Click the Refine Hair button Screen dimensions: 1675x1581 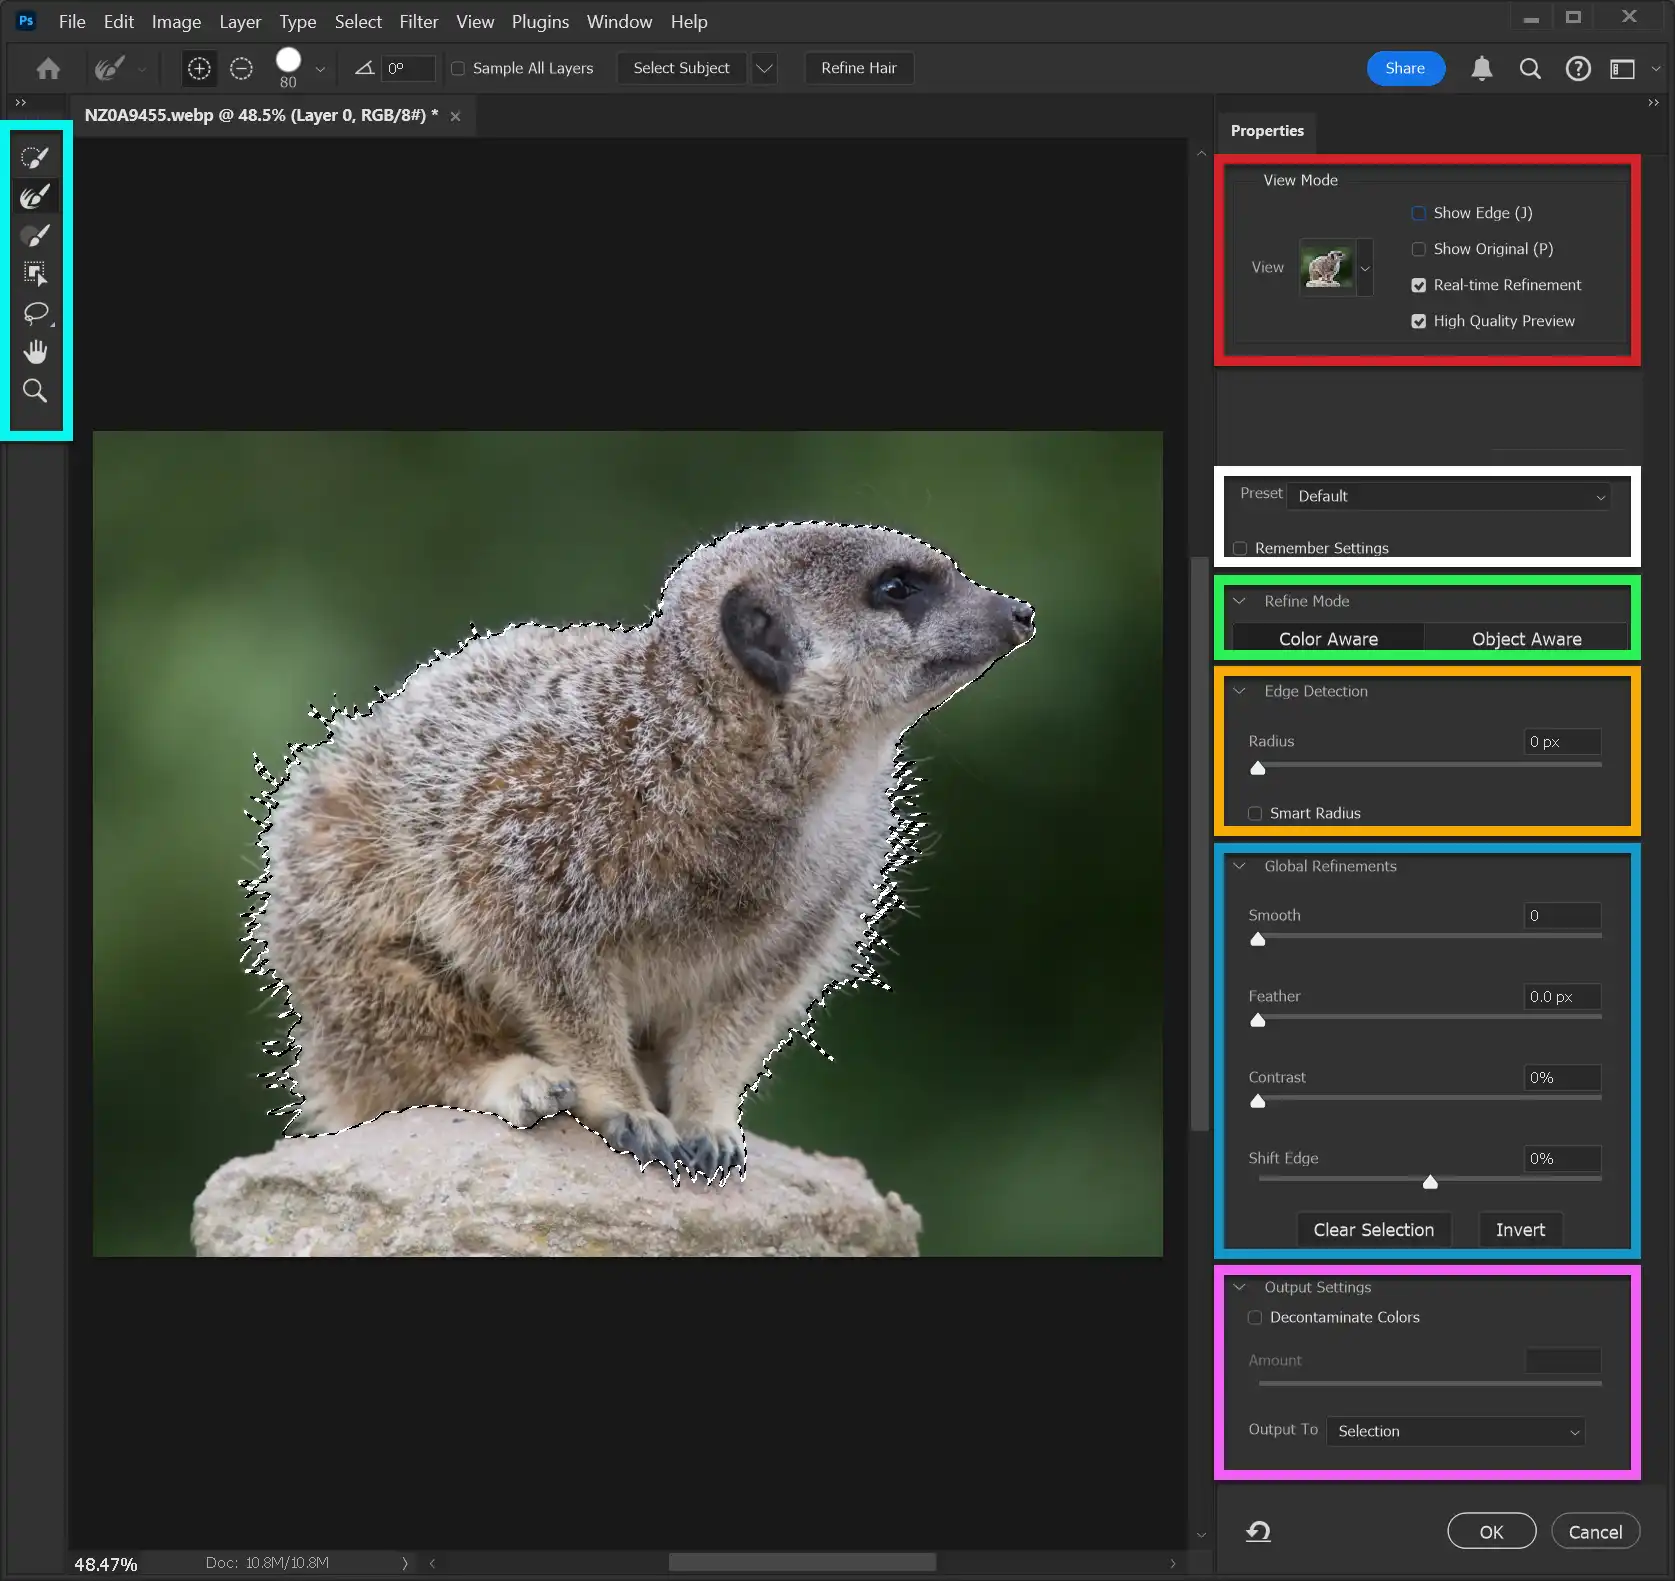coord(858,68)
